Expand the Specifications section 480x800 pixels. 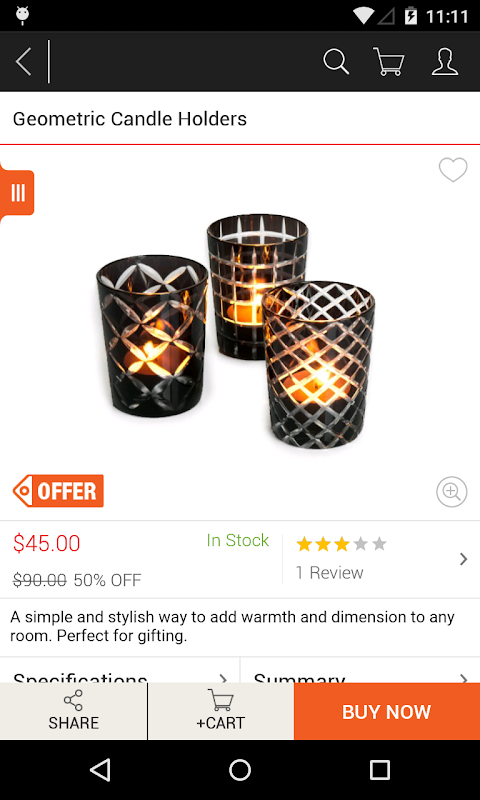tap(120, 670)
